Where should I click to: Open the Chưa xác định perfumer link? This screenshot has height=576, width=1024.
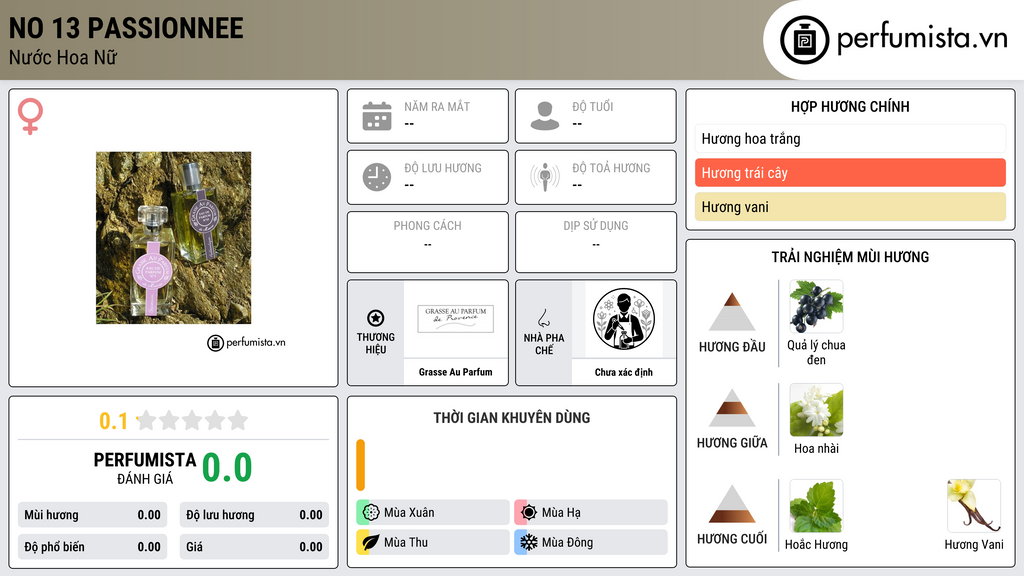click(624, 372)
